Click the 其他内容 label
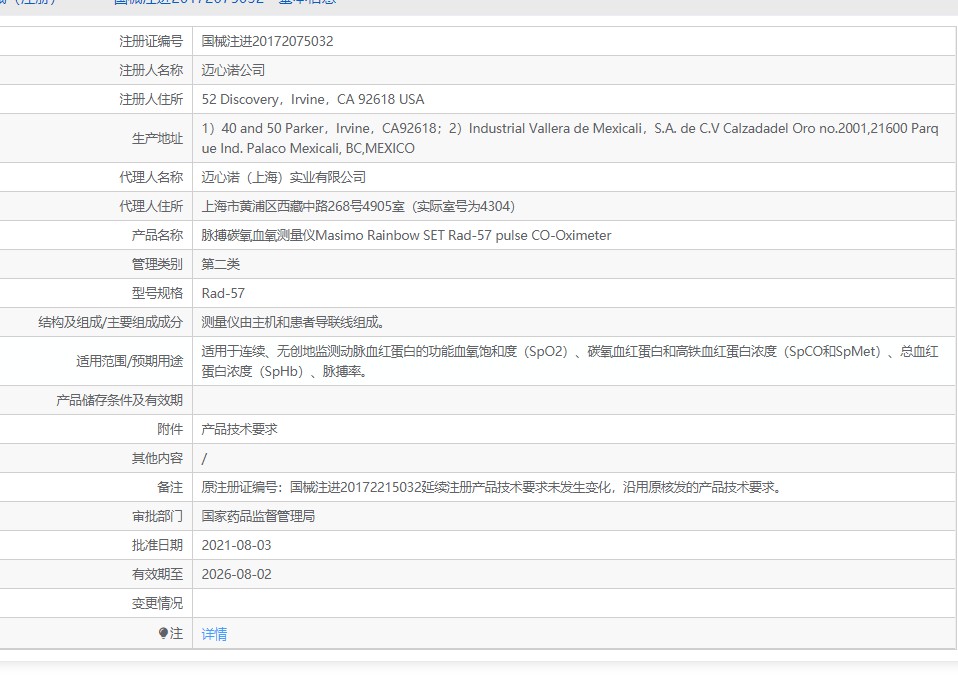Screen dimensions: 958x681 click(157, 458)
